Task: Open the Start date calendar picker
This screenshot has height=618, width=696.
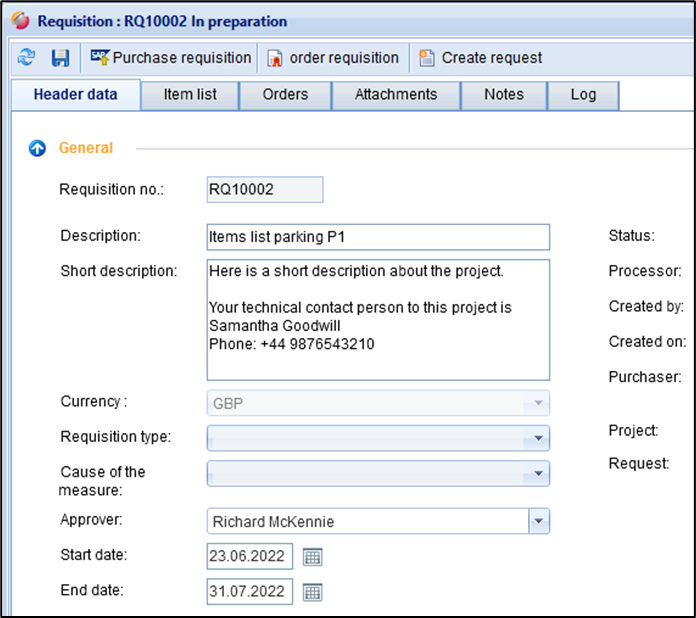Action: 312,557
